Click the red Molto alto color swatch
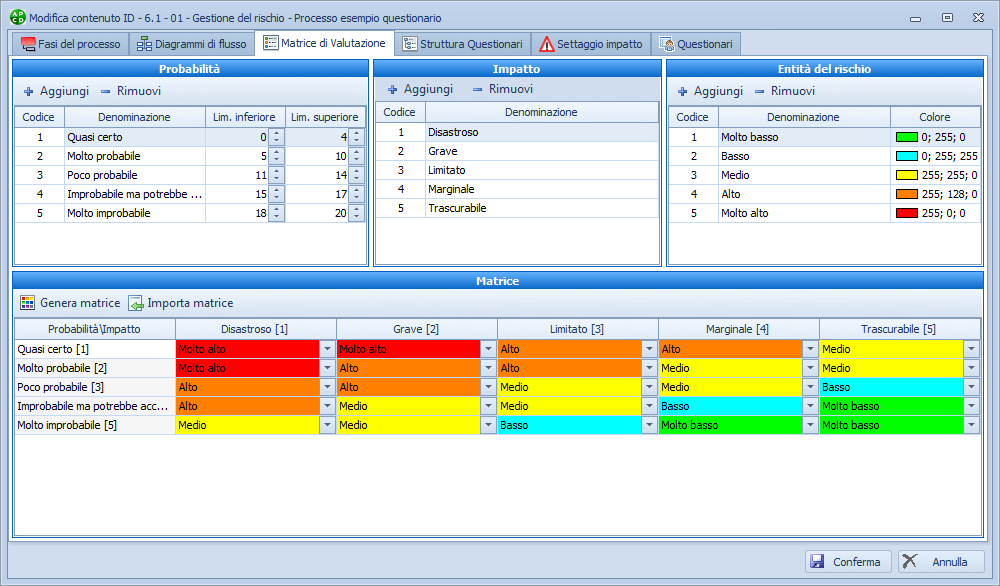This screenshot has width=1000, height=586. tap(906, 213)
